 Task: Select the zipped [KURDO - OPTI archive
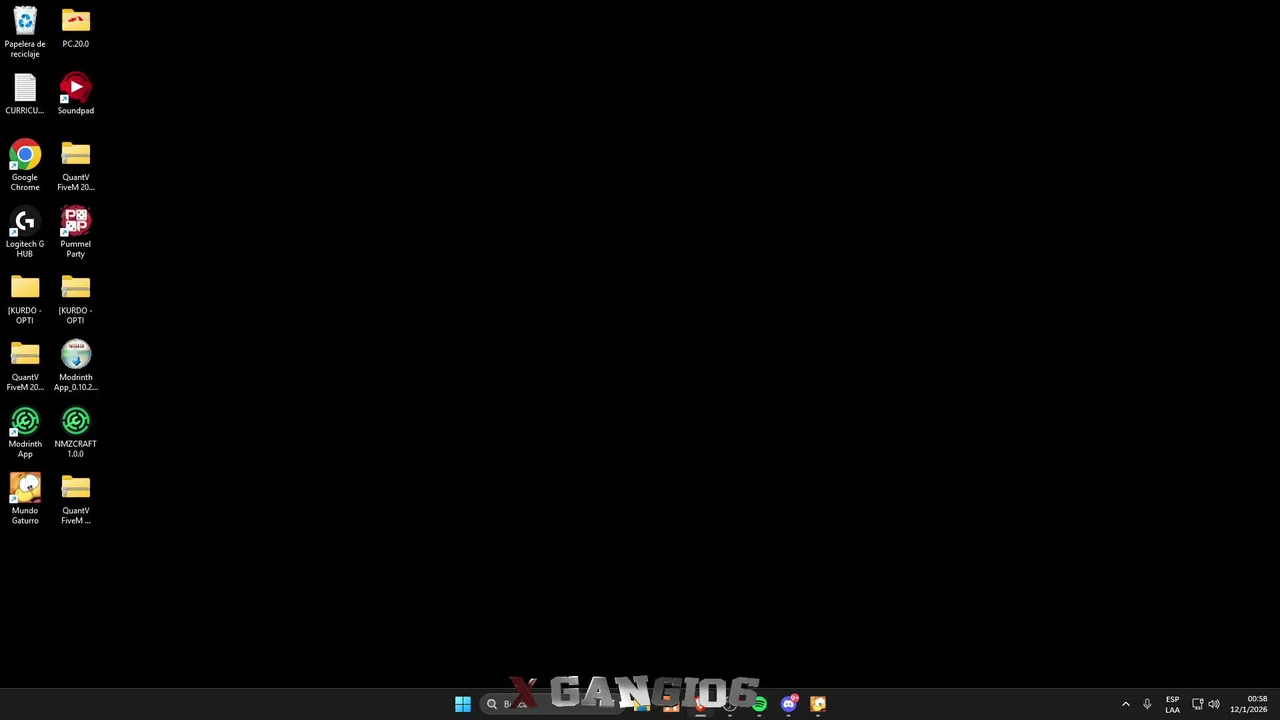[x=75, y=300]
